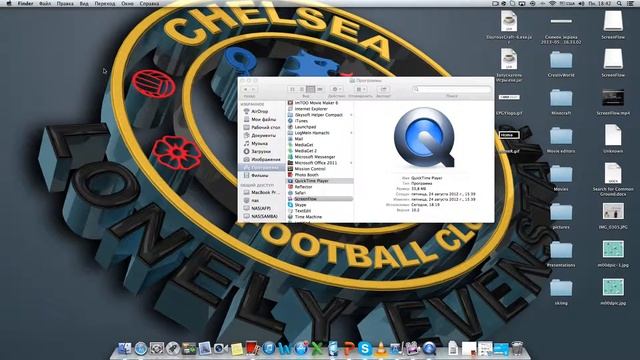
Task: Open iTunes from the Dock
Action: click(x=268, y=349)
